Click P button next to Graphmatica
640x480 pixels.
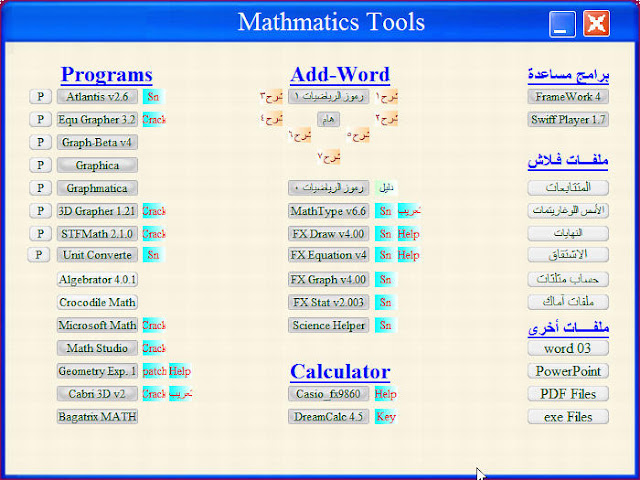coord(40,188)
